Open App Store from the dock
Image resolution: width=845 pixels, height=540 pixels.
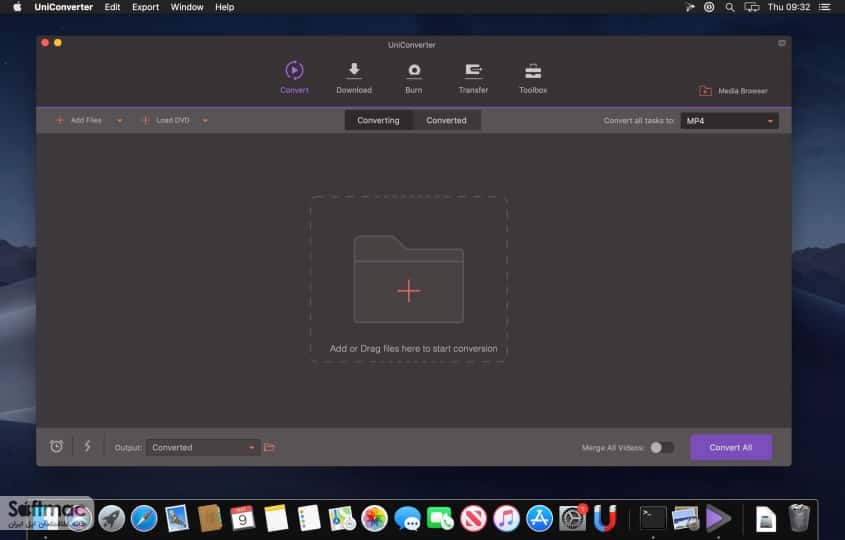click(539, 518)
